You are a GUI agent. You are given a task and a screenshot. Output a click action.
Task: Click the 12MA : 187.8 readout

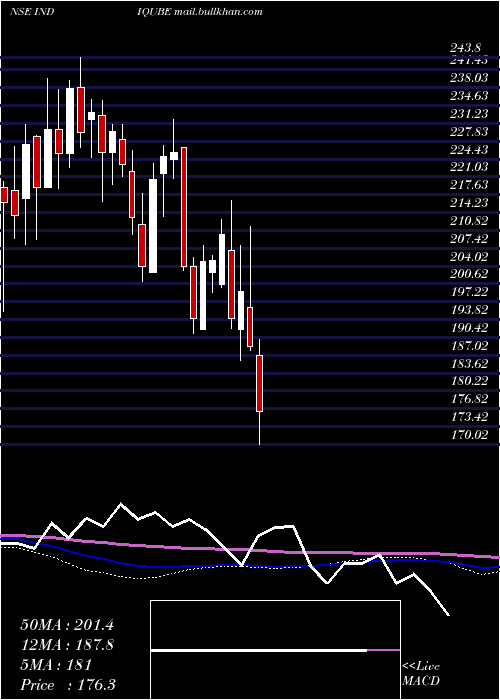click(67, 645)
